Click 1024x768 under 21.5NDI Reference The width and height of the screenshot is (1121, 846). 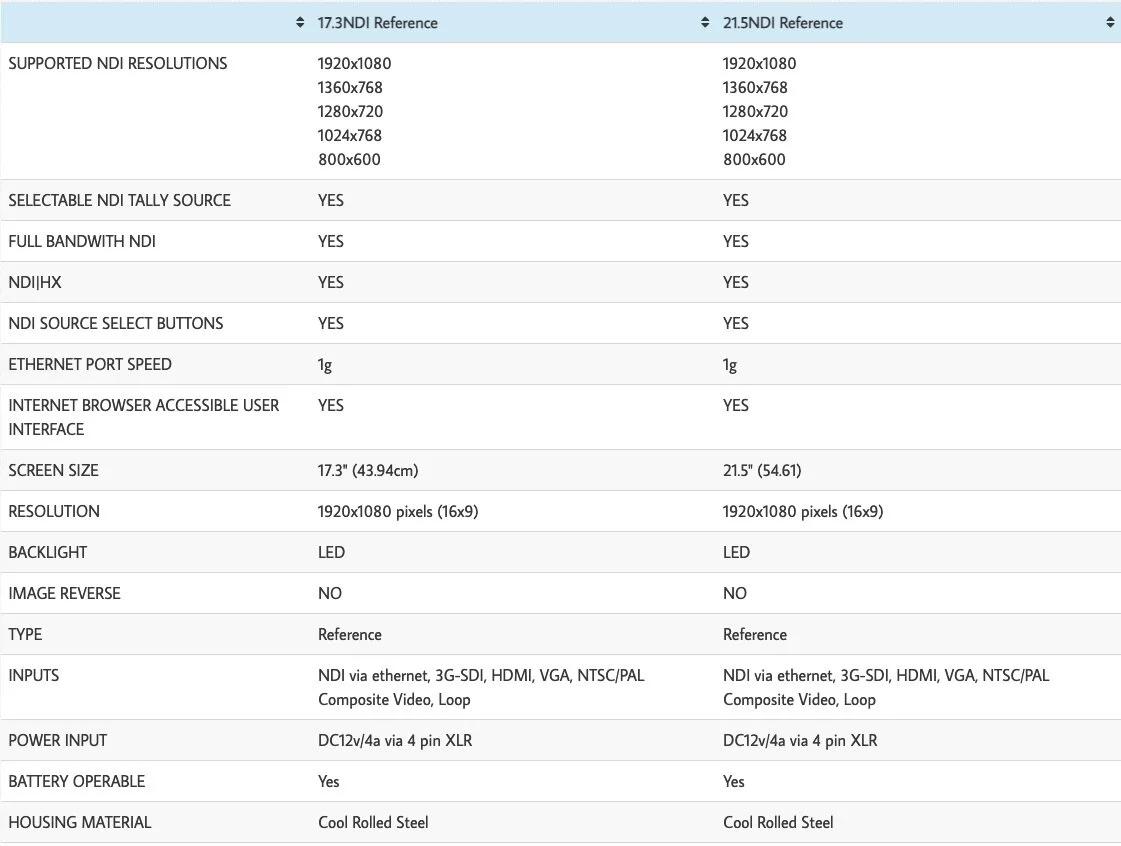click(x=755, y=136)
